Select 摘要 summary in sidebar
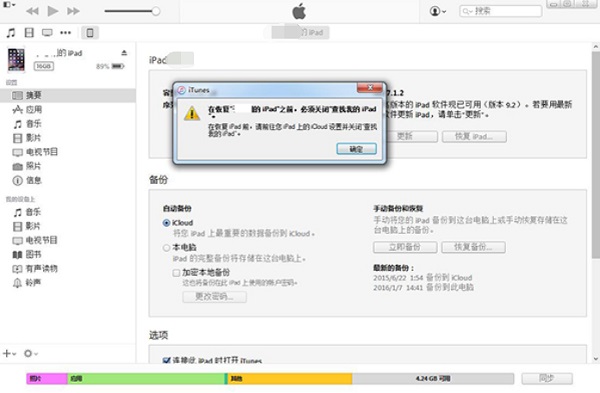 coord(68,95)
